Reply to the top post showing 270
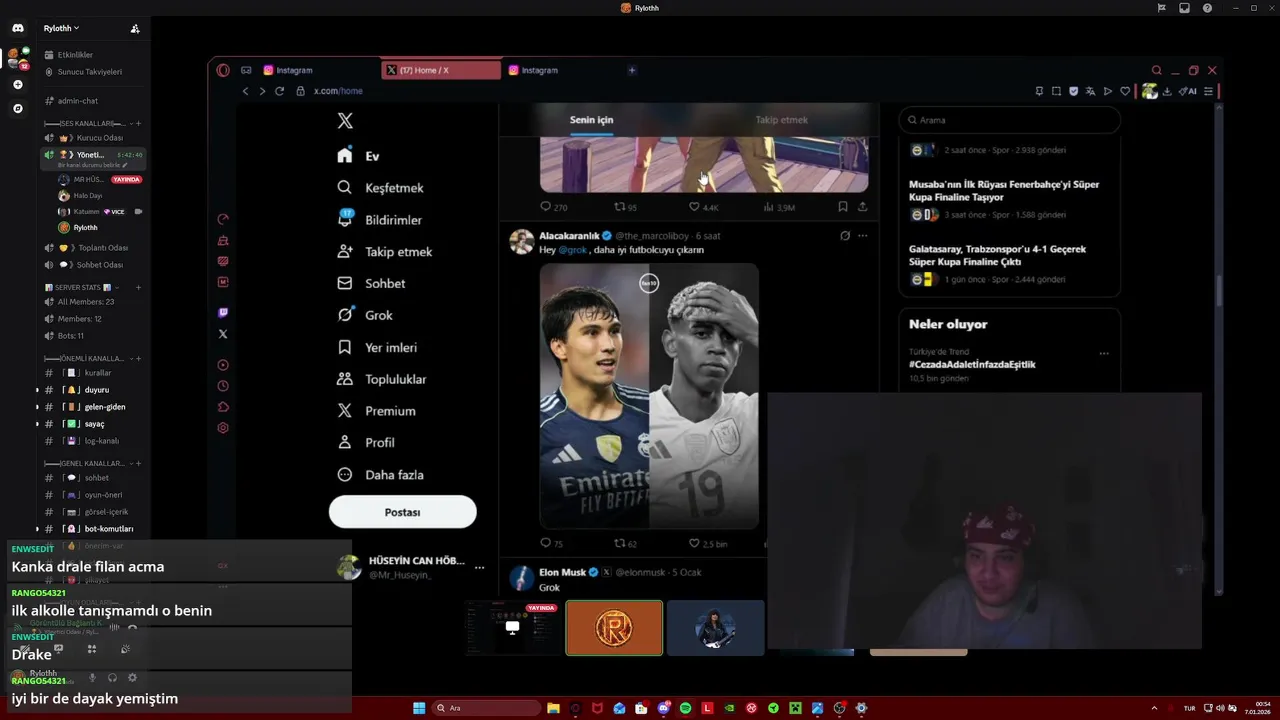The height and width of the screenshot is (720, 1280). (x=553, y=207)
